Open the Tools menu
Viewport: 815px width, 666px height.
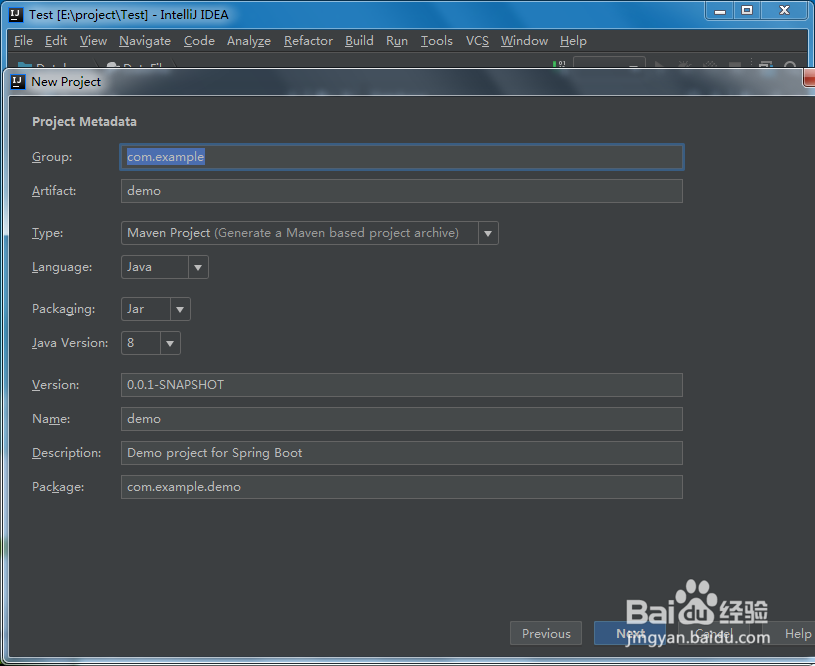pyautogui.click(x=437, y=41)
